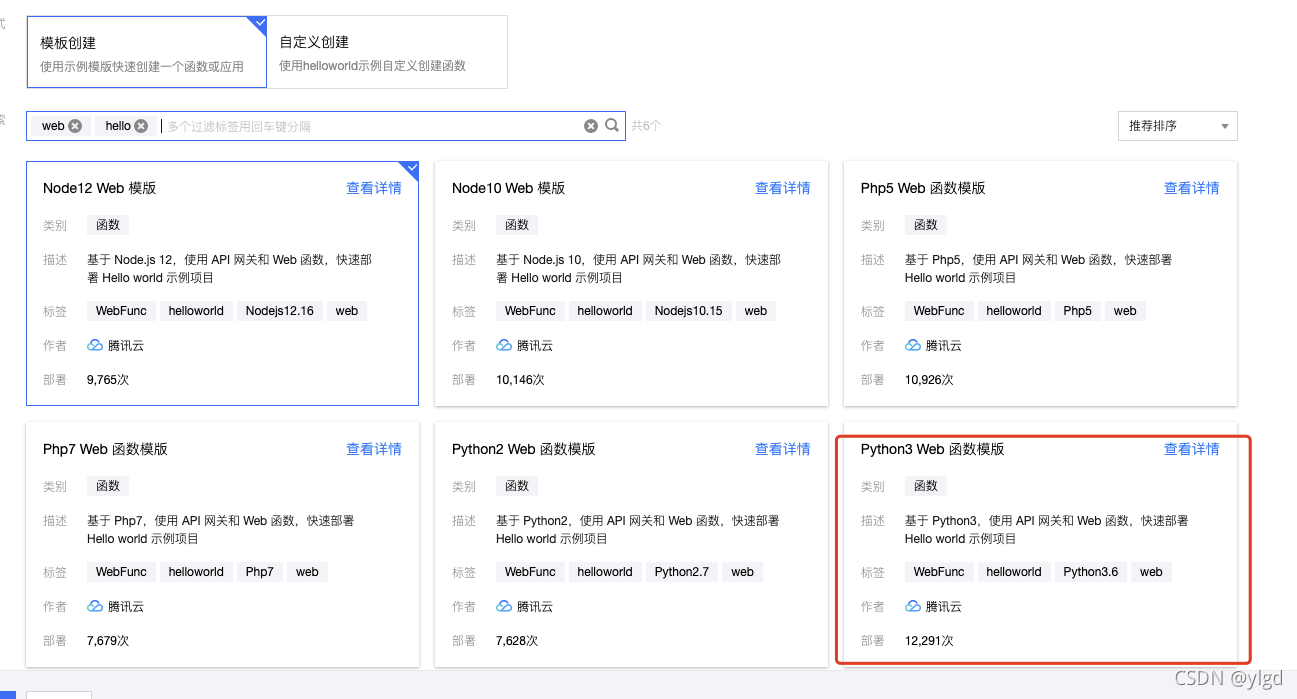
Task: Click web tag in Python3 card
Action: point(1151,572)
